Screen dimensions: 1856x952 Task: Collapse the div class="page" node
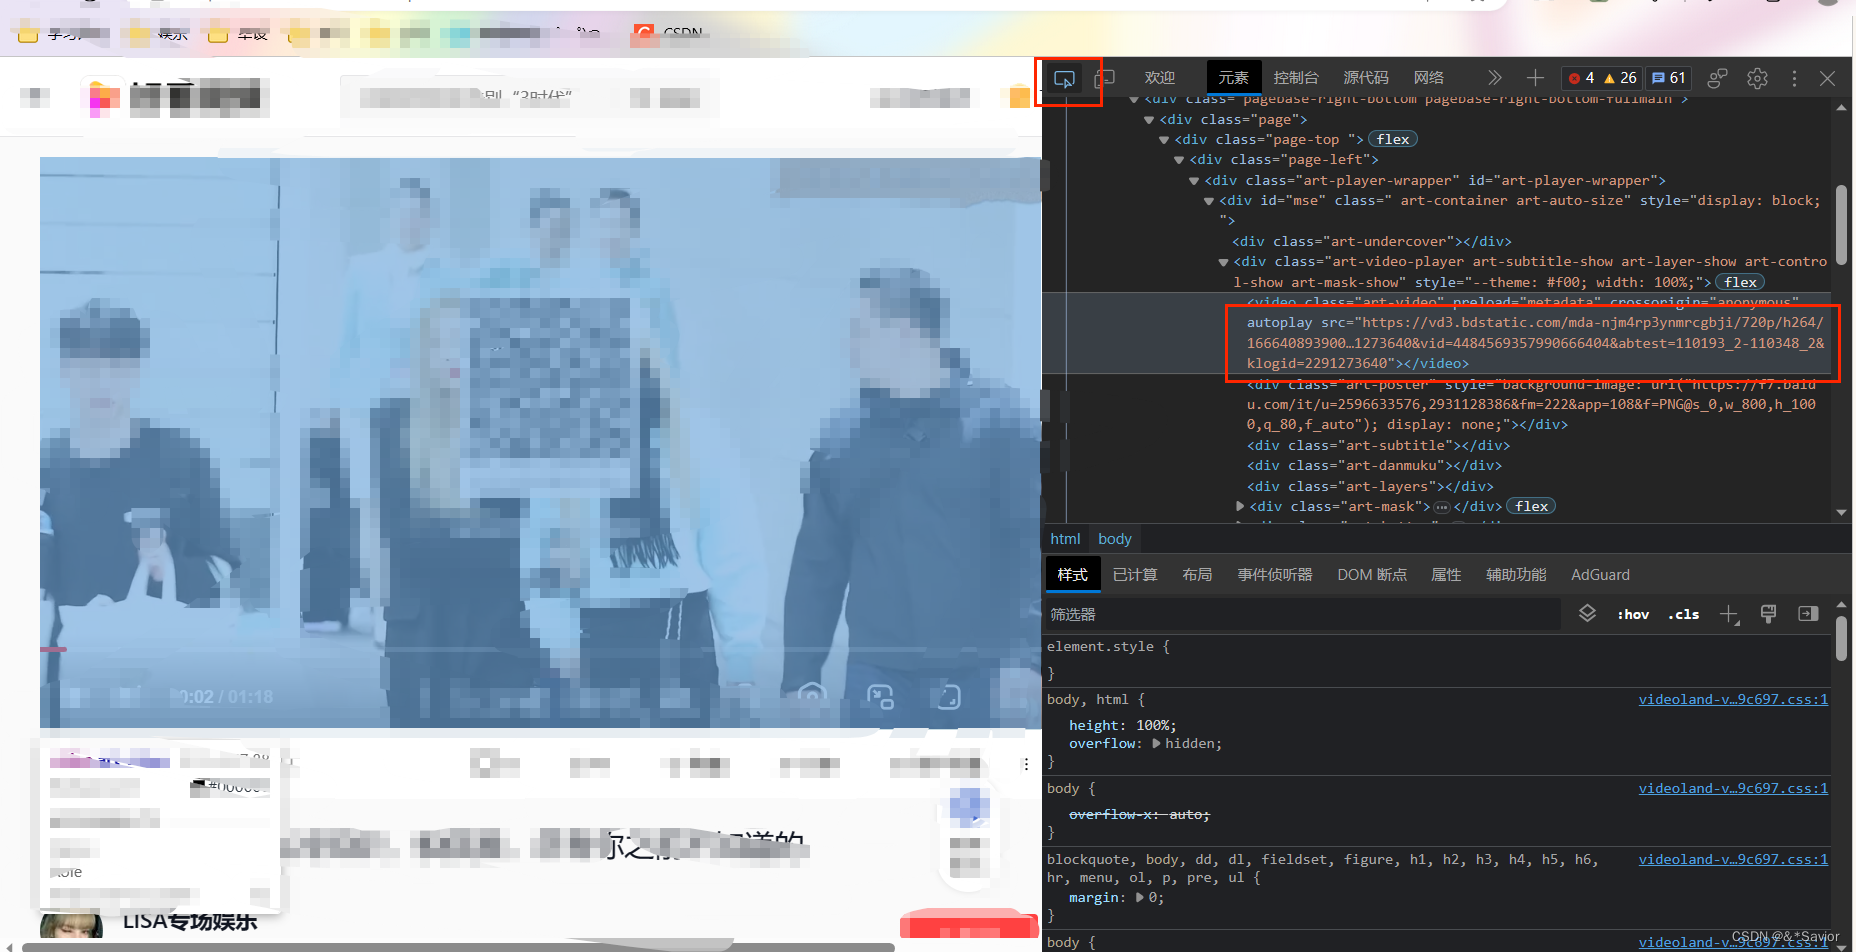[1149, 120]
